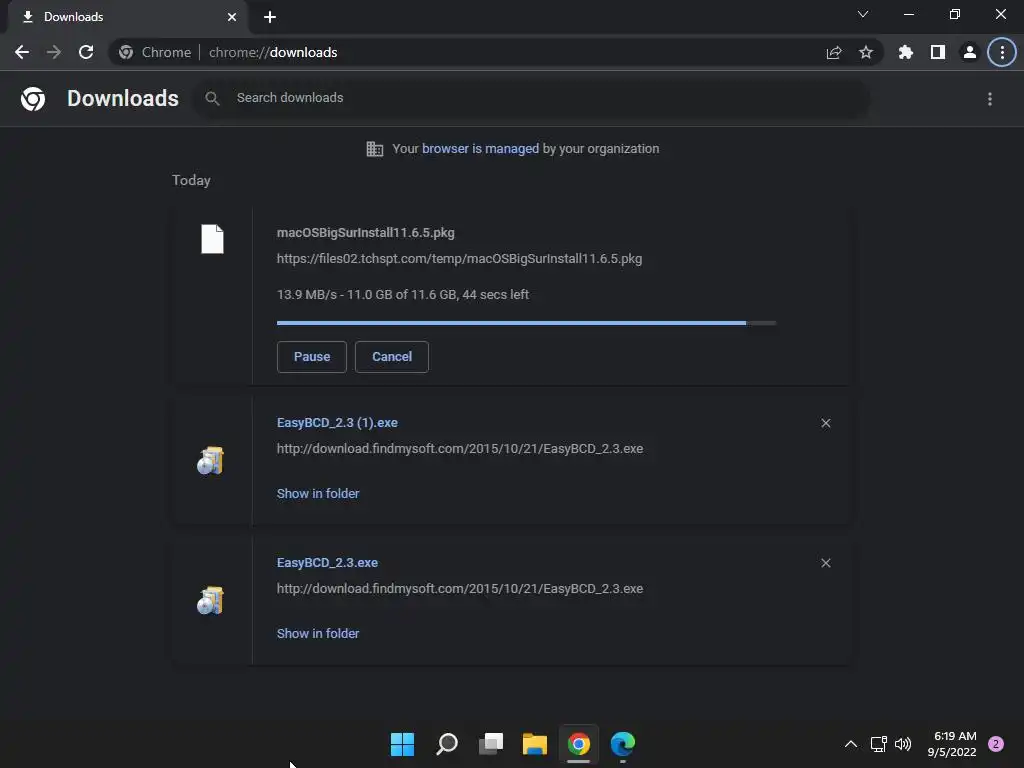Screen dimensions: 1024x768
Task: Show EasyBCD_2.3.exe in folder
Action: 318,633
